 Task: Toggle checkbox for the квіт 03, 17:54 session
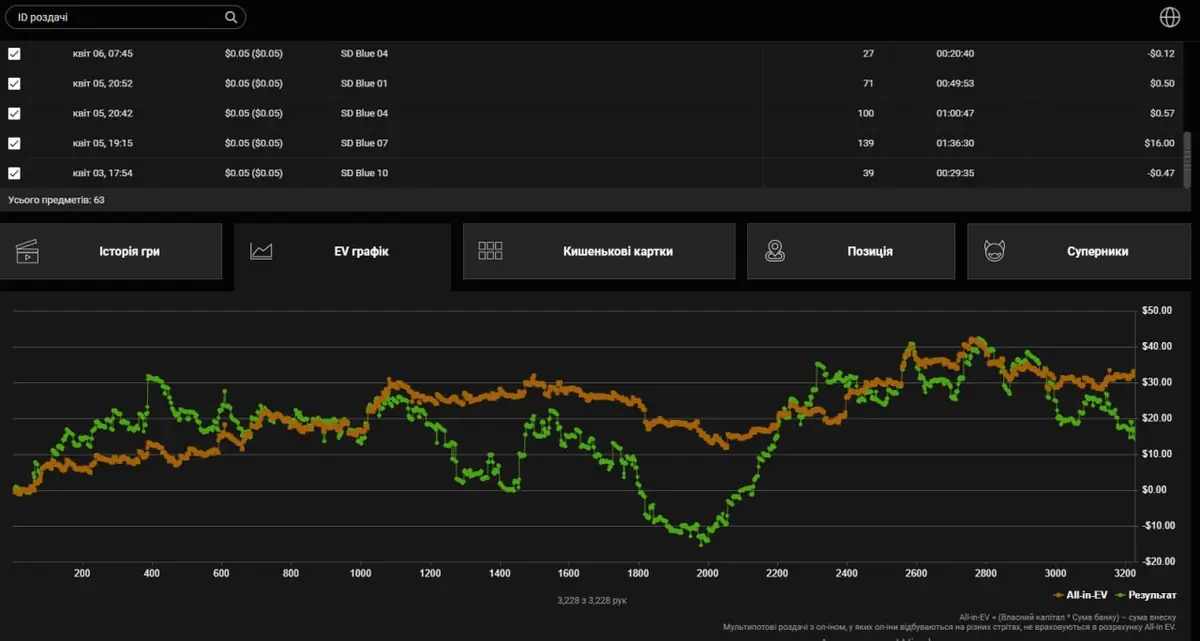pos(14,173)
